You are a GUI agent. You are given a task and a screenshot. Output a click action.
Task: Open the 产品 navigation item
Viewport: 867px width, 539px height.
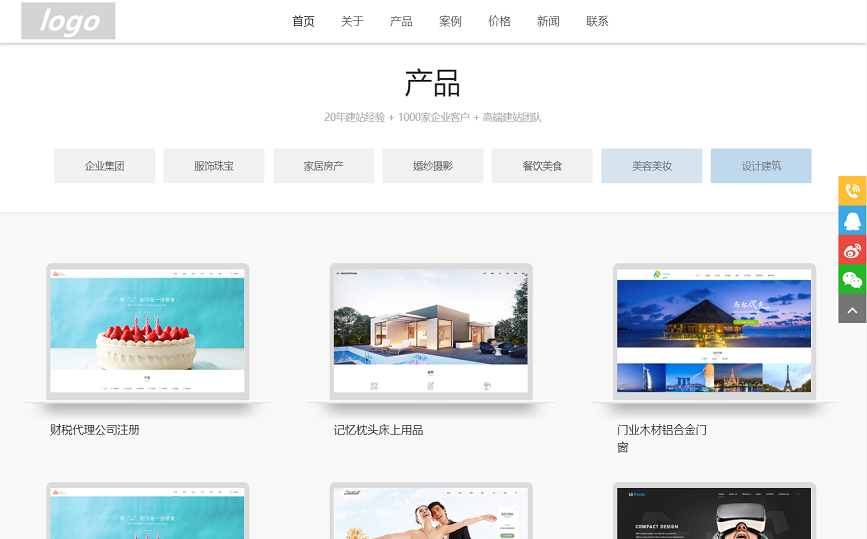pos(401,21)
